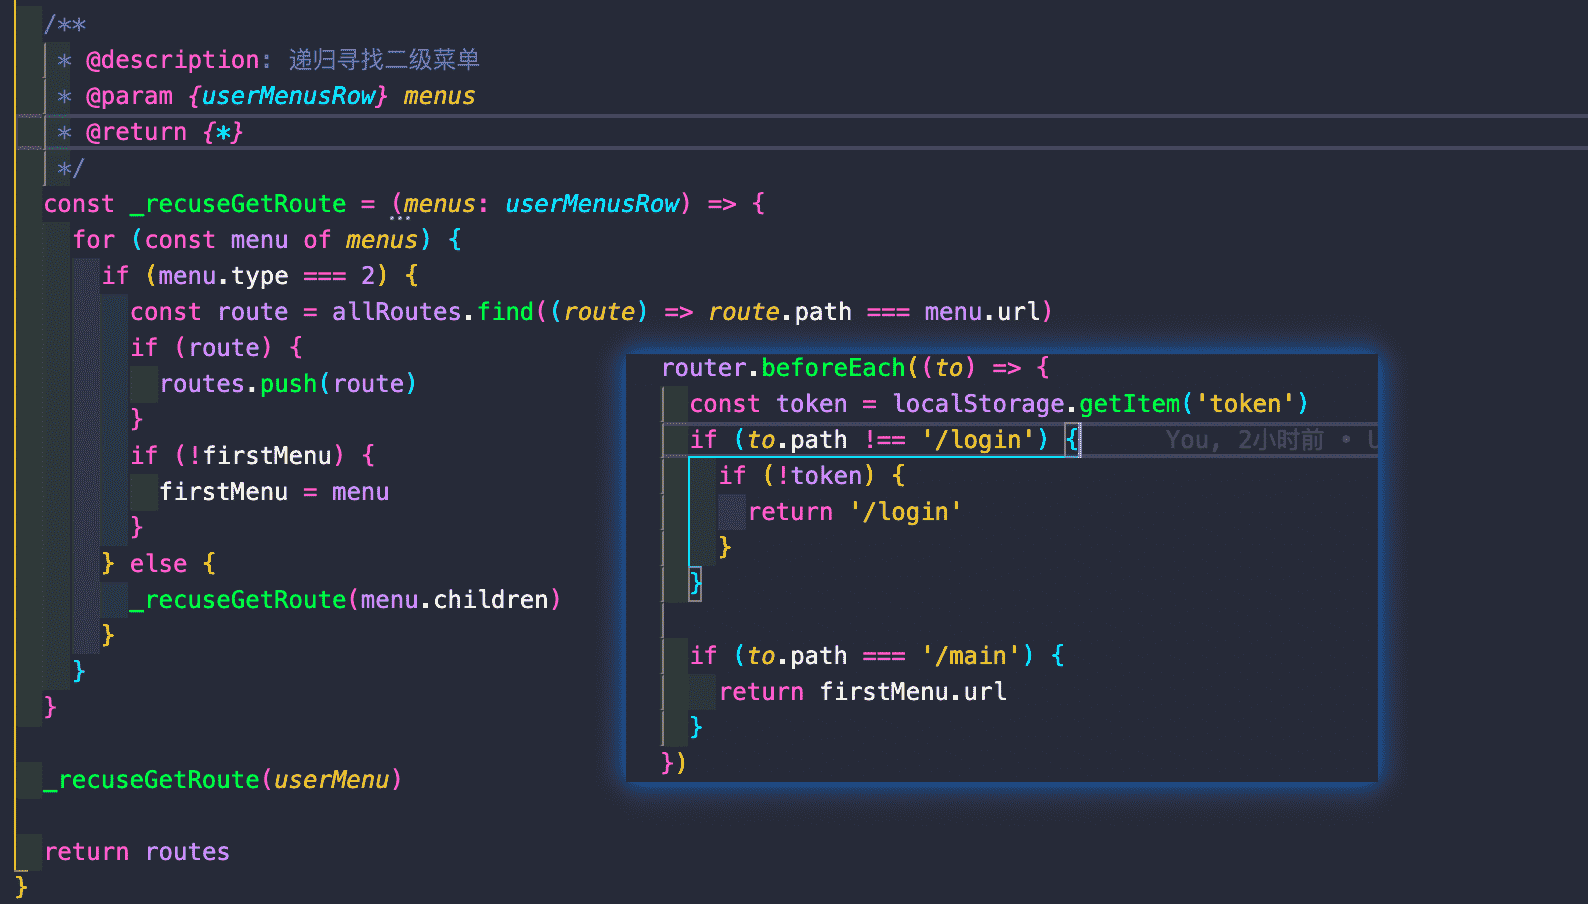Screen dimensions: 1588x904
Task: Click 'userMenusRow' type annotation in arrow function
Action: 592,204
